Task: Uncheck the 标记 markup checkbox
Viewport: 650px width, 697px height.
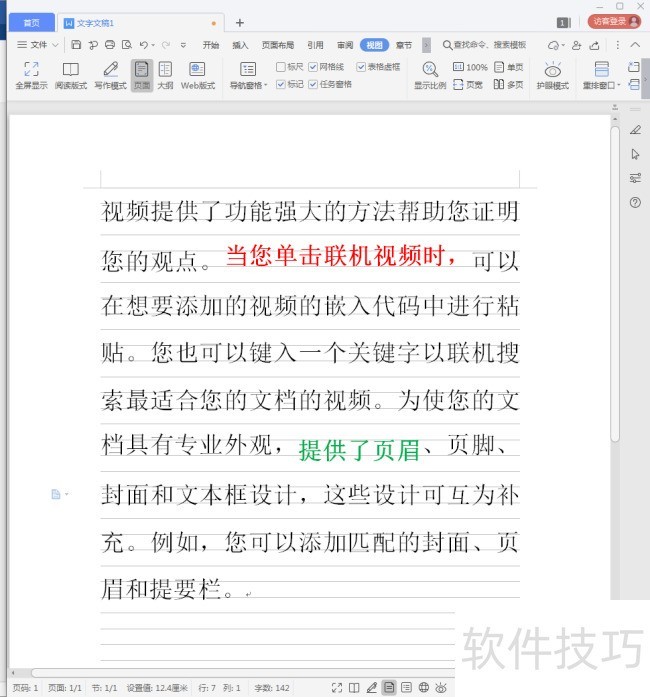Action: (281, 84)
